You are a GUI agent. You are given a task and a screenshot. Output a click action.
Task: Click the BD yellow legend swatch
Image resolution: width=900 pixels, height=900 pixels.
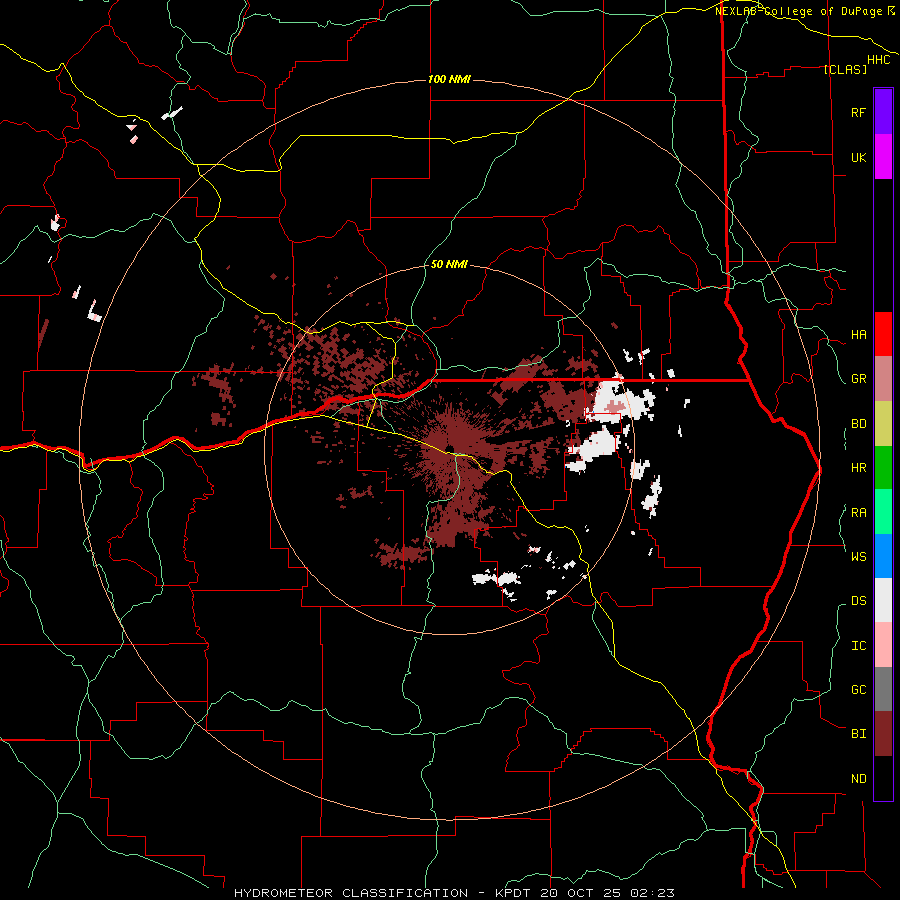(x=883, y=423)
